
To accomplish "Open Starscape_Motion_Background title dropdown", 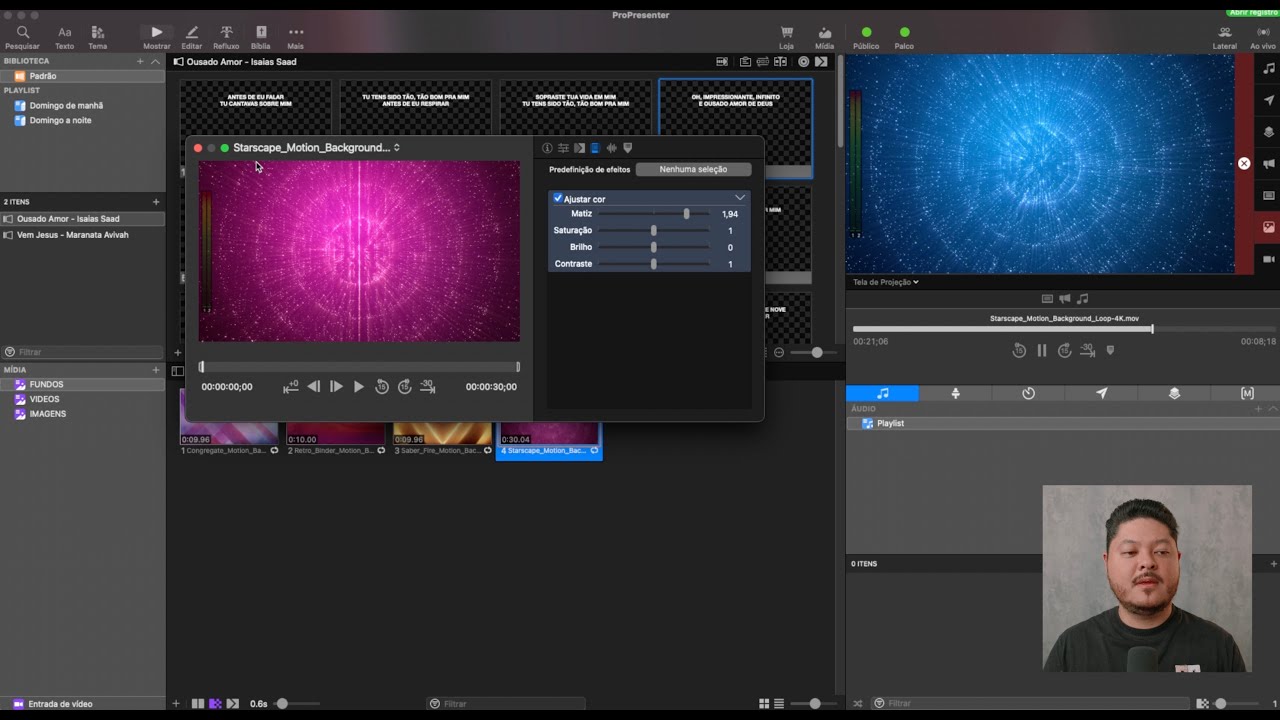I will pyautogui.click(x=316, y=147).
